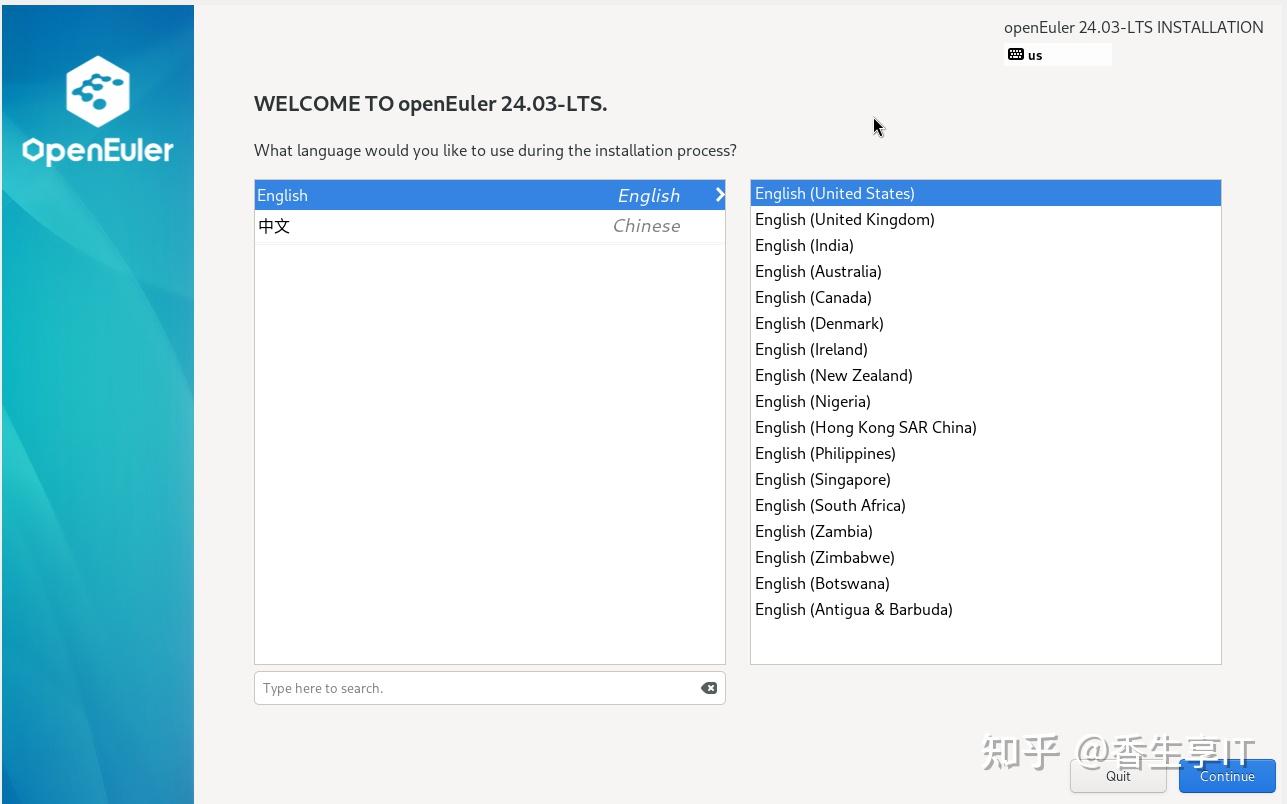Pick English (Philippines) locale
The image size is (1287, 804).
coord(825,453)
